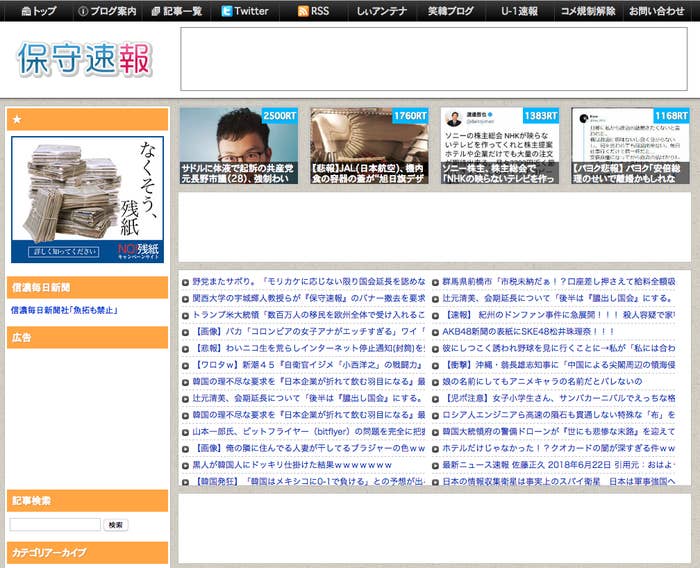This screenshot has height=568, width=700.
Task: Open しぃアンテナ in navigation bar
Action: (x=382, y=11)
